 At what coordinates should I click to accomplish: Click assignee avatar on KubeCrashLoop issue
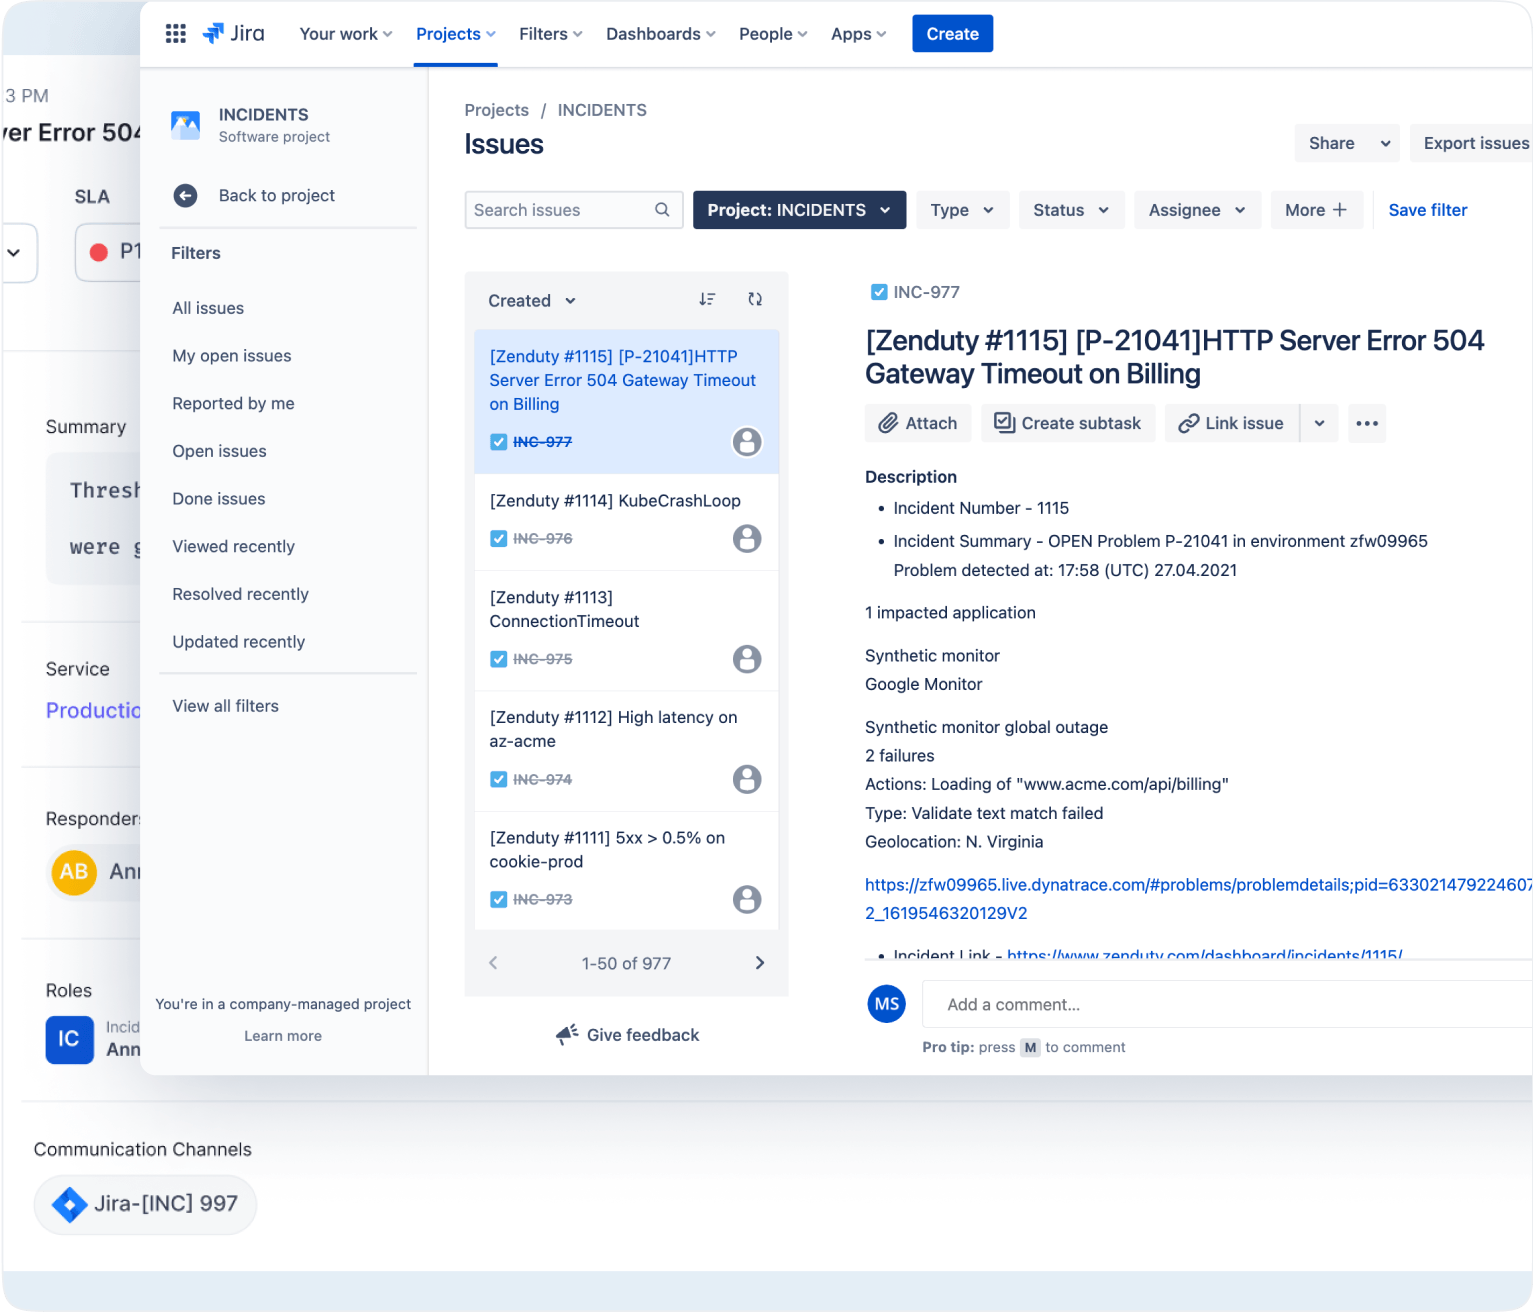tap(746, 539)
